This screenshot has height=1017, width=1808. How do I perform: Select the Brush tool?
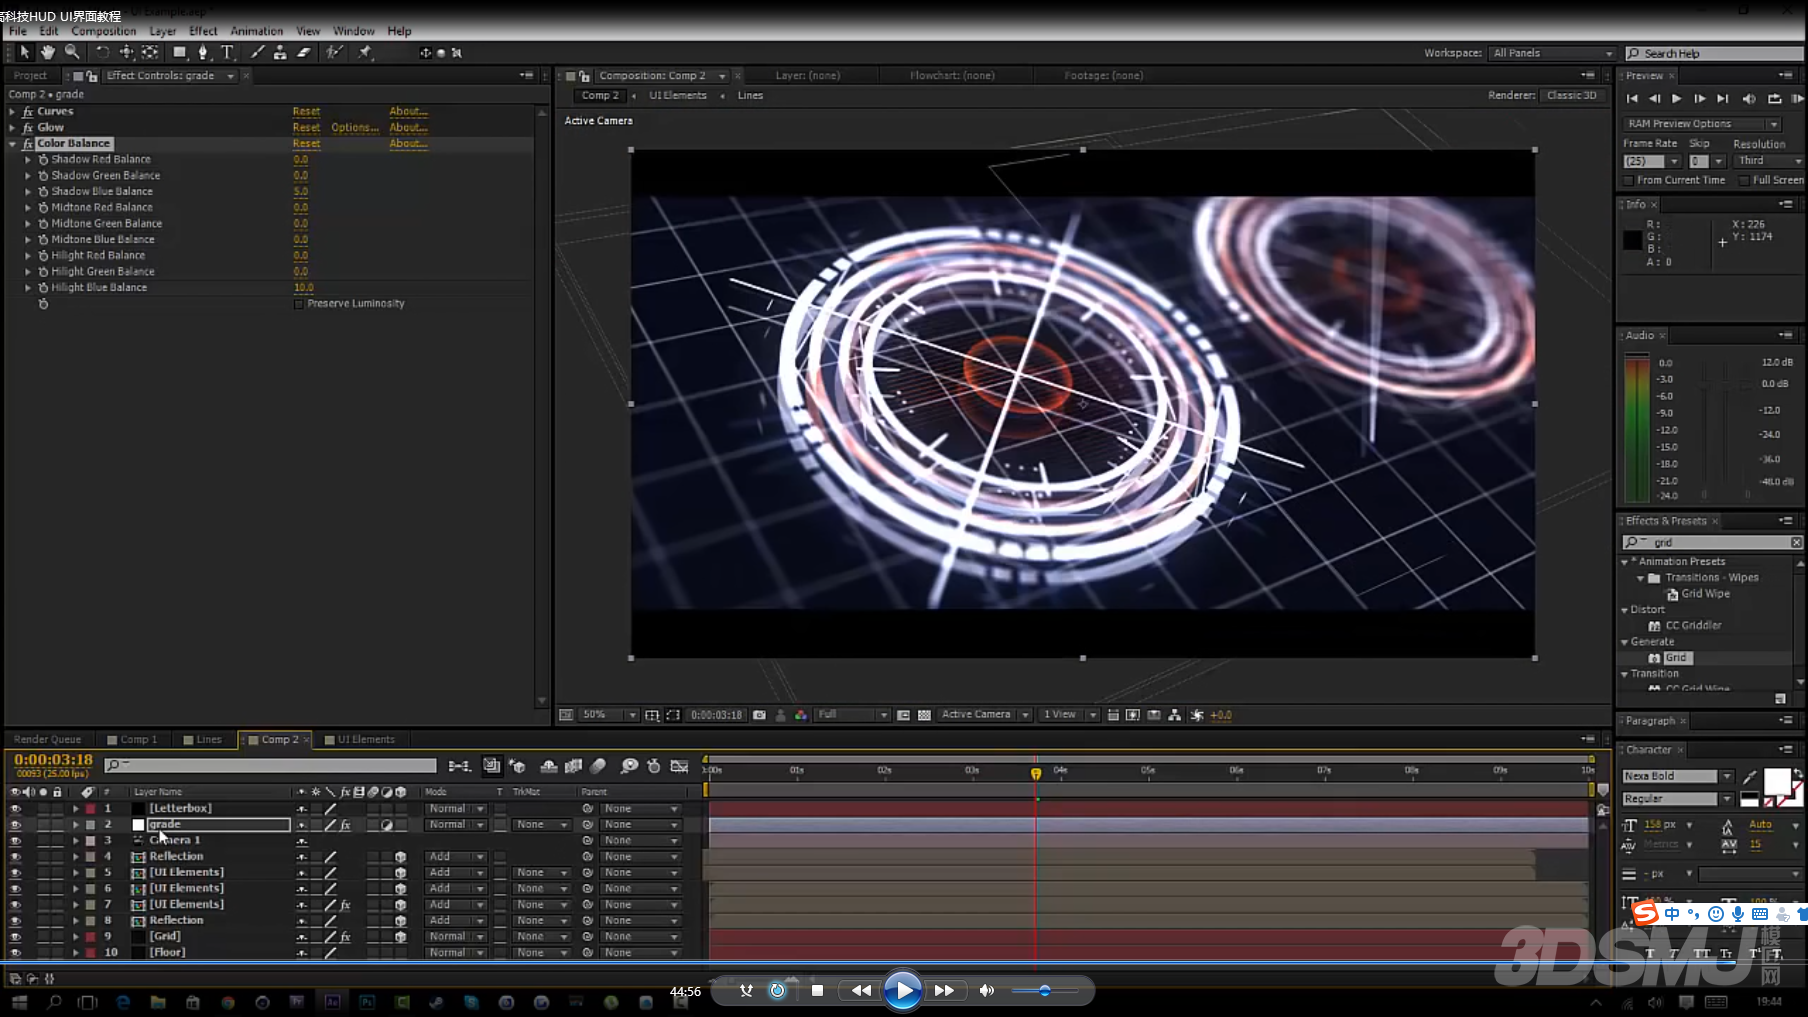257,52
